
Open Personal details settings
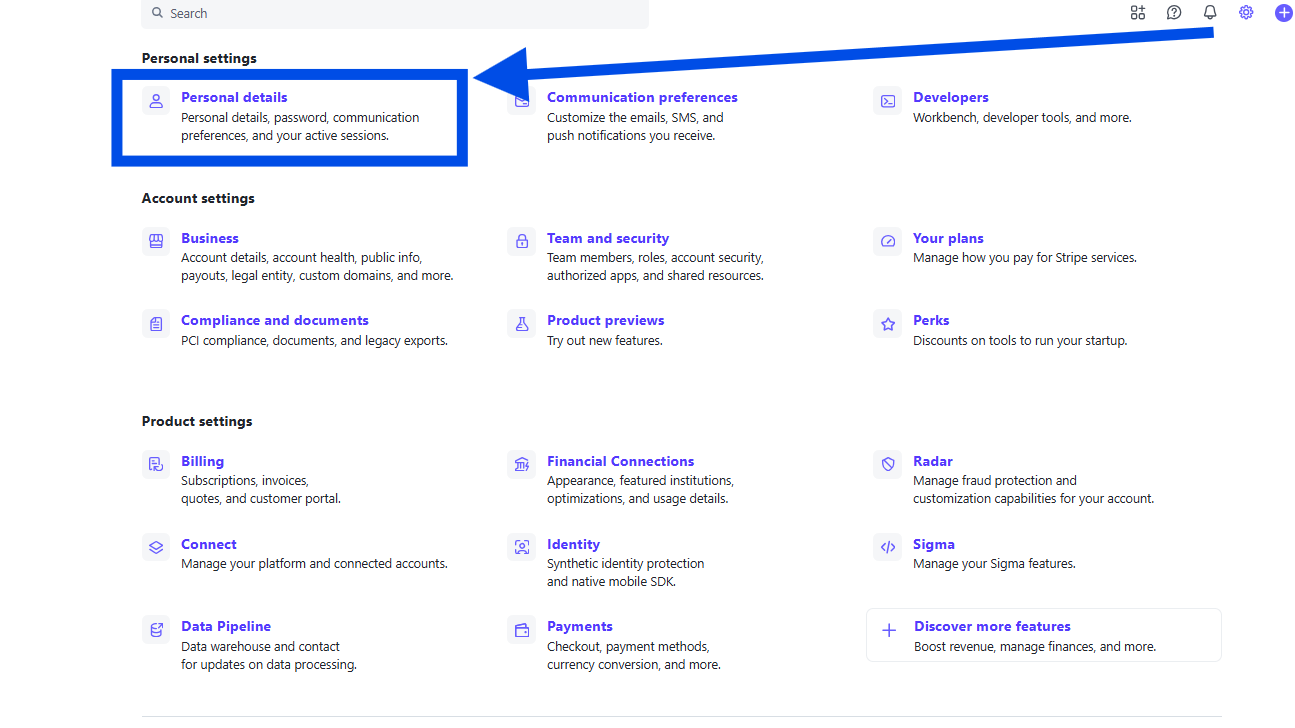(234, 97)
